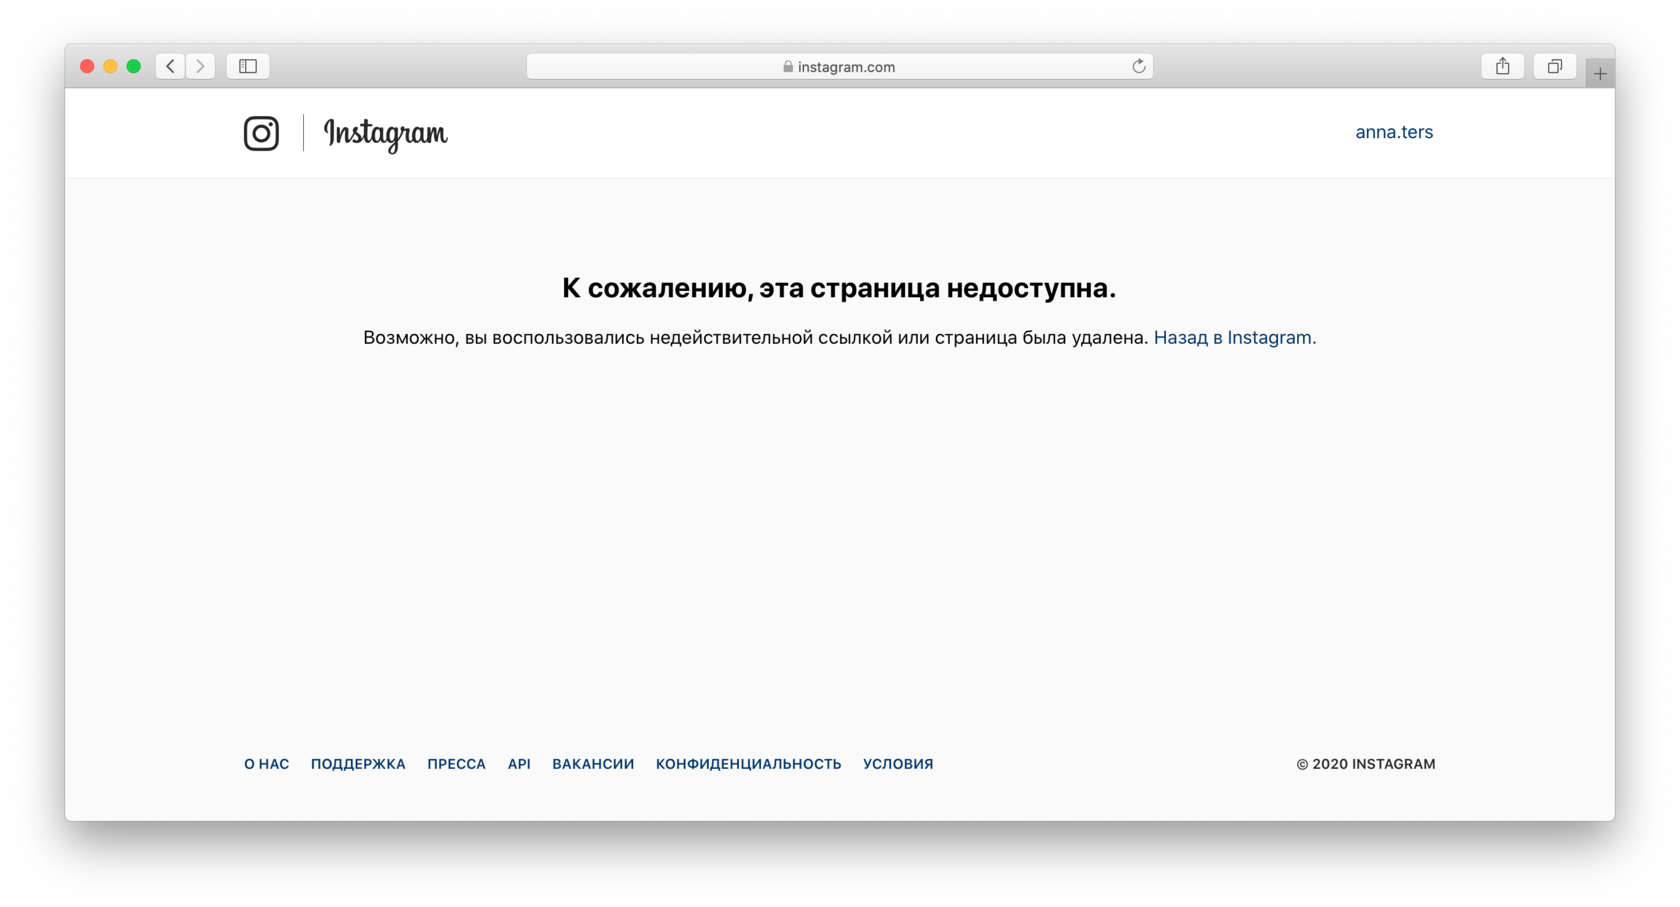This screenshot has width=1680, height=907.
Task: Open the "О НАС" footer link
Action: coord(266,764)
